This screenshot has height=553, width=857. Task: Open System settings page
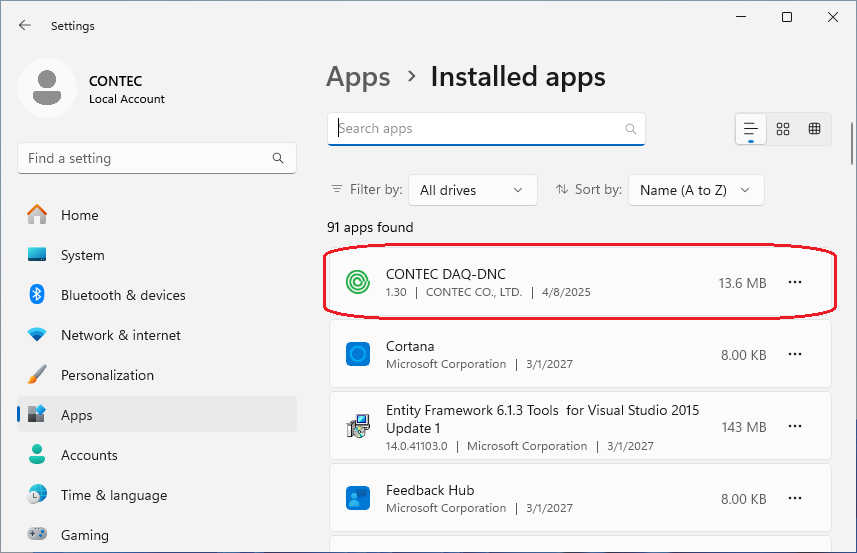(x=157, y=255)
